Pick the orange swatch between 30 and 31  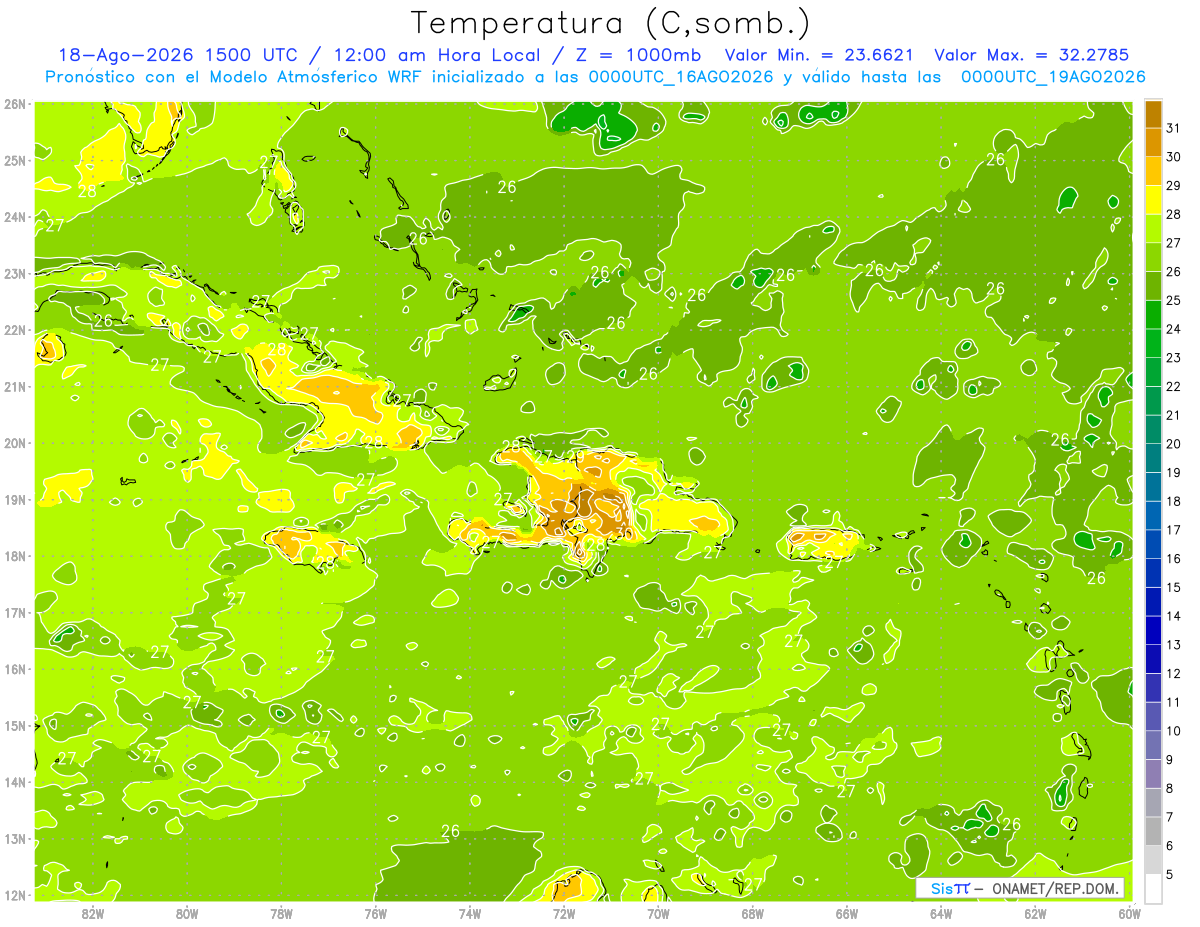click(1154, 144)
